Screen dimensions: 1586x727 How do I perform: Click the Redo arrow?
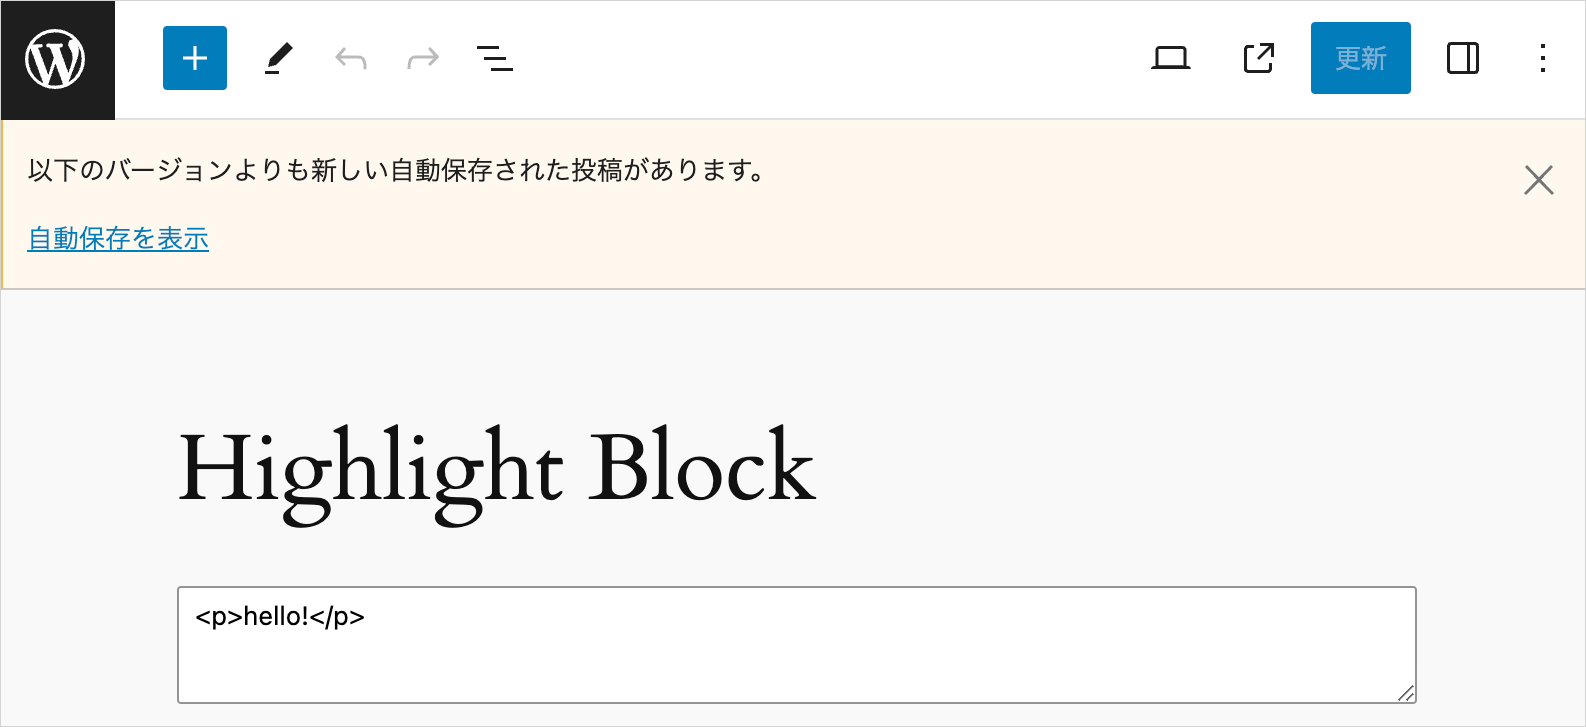pyautogui.click(x=423, y=59)
